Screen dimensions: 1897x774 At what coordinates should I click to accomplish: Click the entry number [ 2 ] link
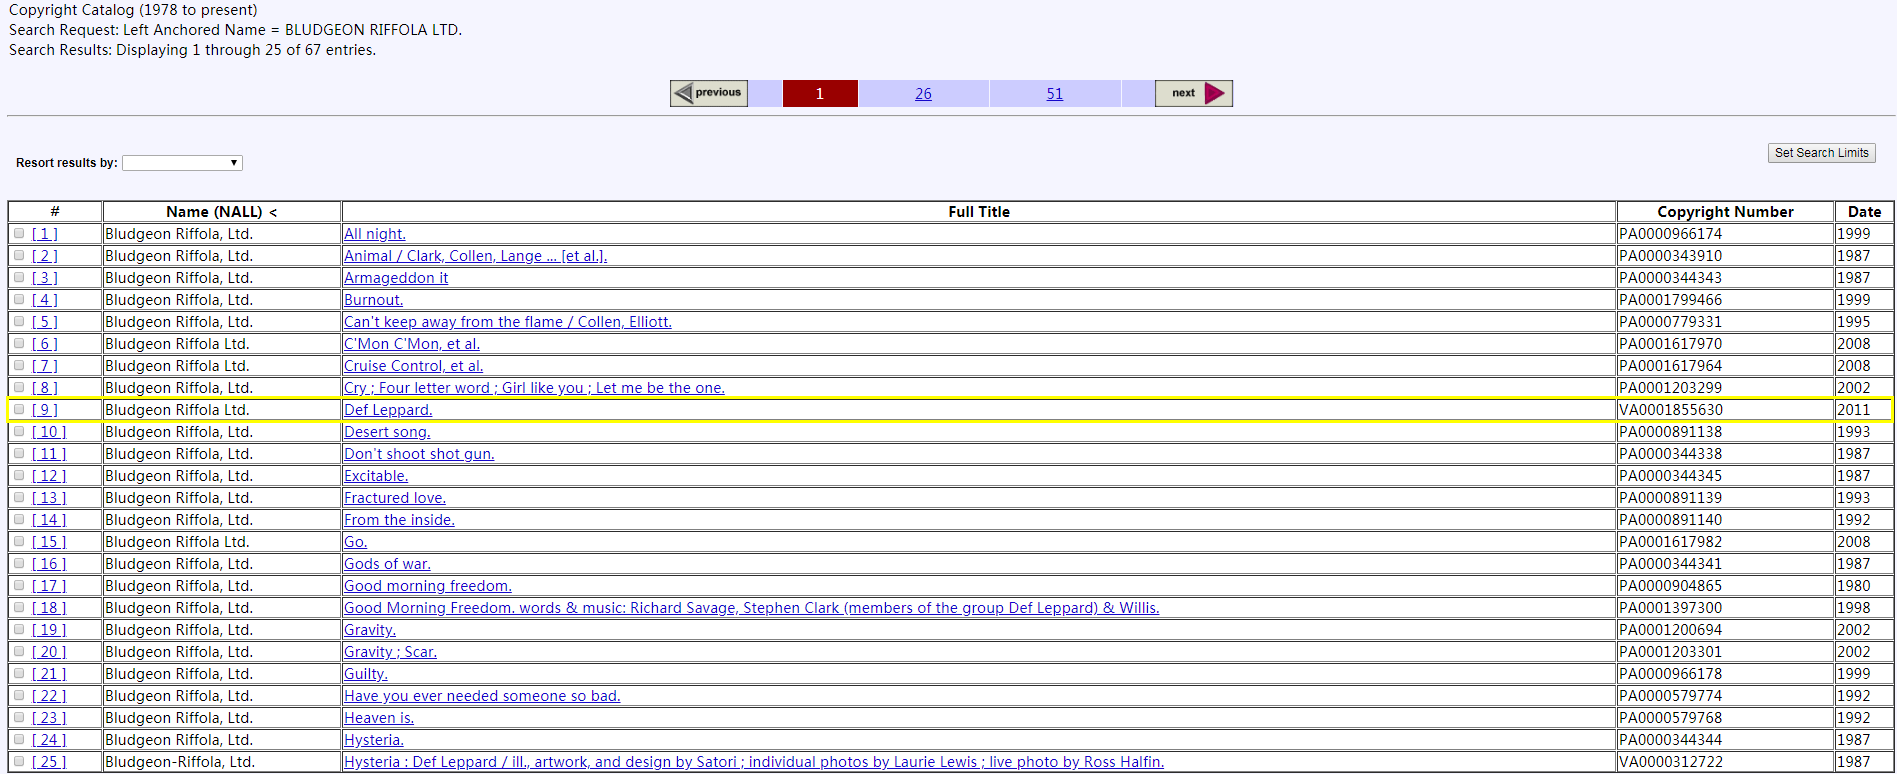[x=45, y=256]
